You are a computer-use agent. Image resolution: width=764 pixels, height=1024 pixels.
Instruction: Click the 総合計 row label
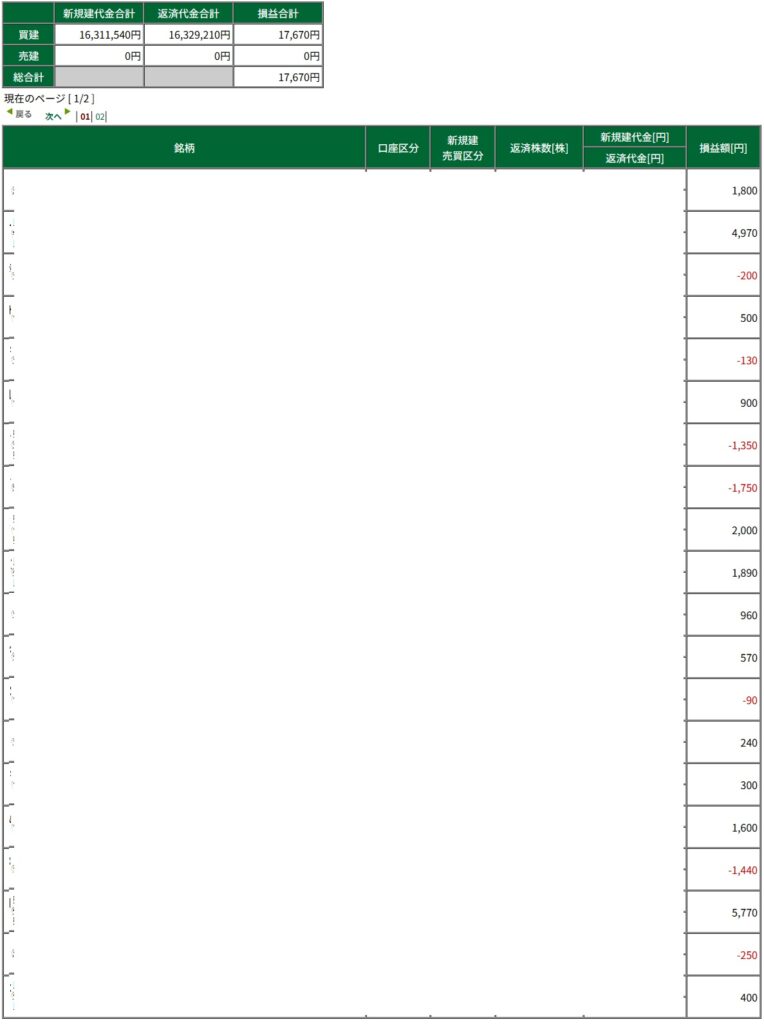pos(28,77)
